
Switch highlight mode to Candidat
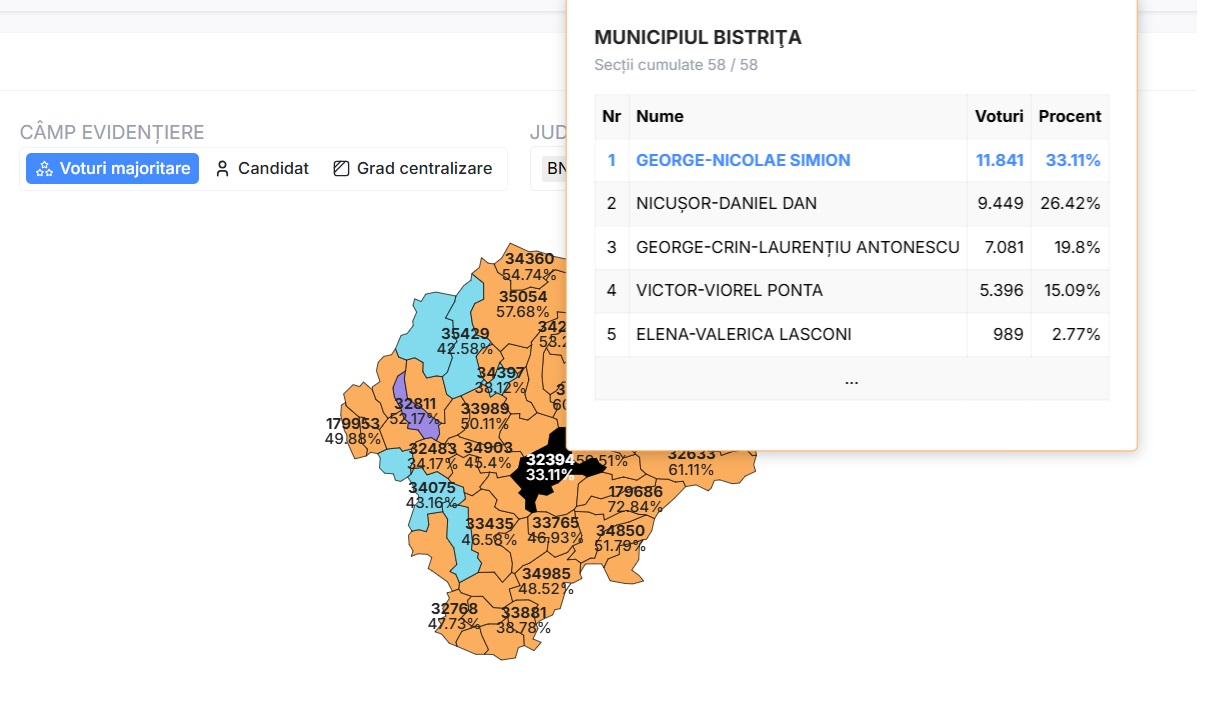click(262, 169)
